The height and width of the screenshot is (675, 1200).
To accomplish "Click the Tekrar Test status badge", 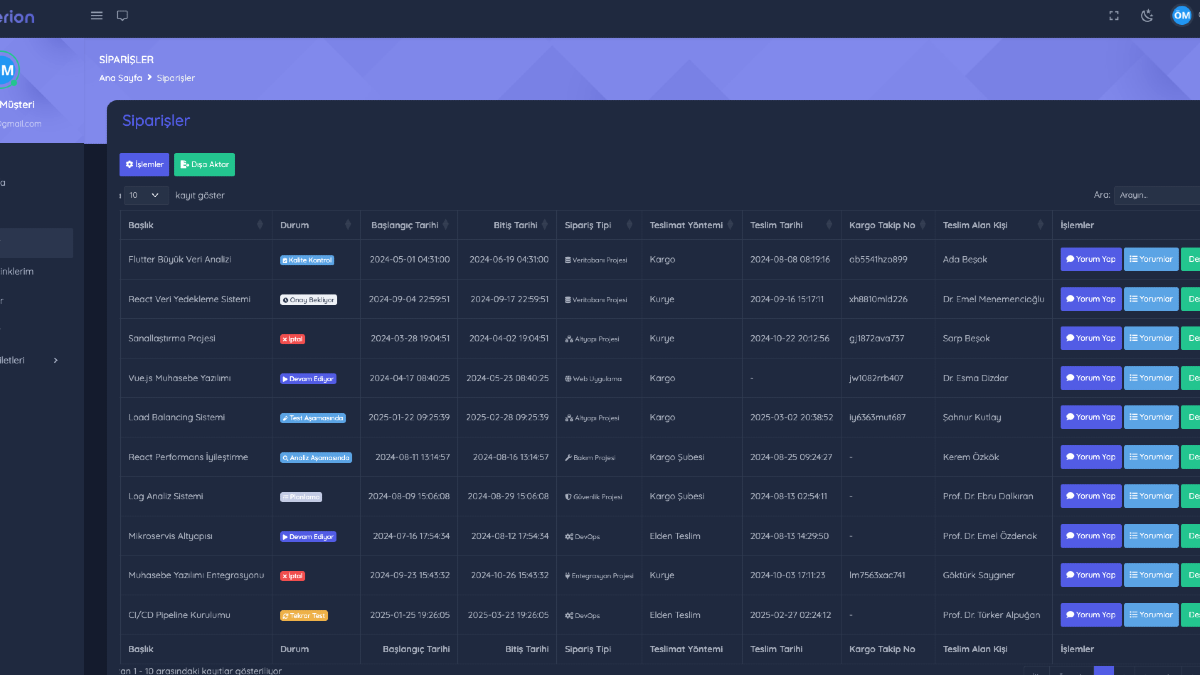I will click(304, 615).
